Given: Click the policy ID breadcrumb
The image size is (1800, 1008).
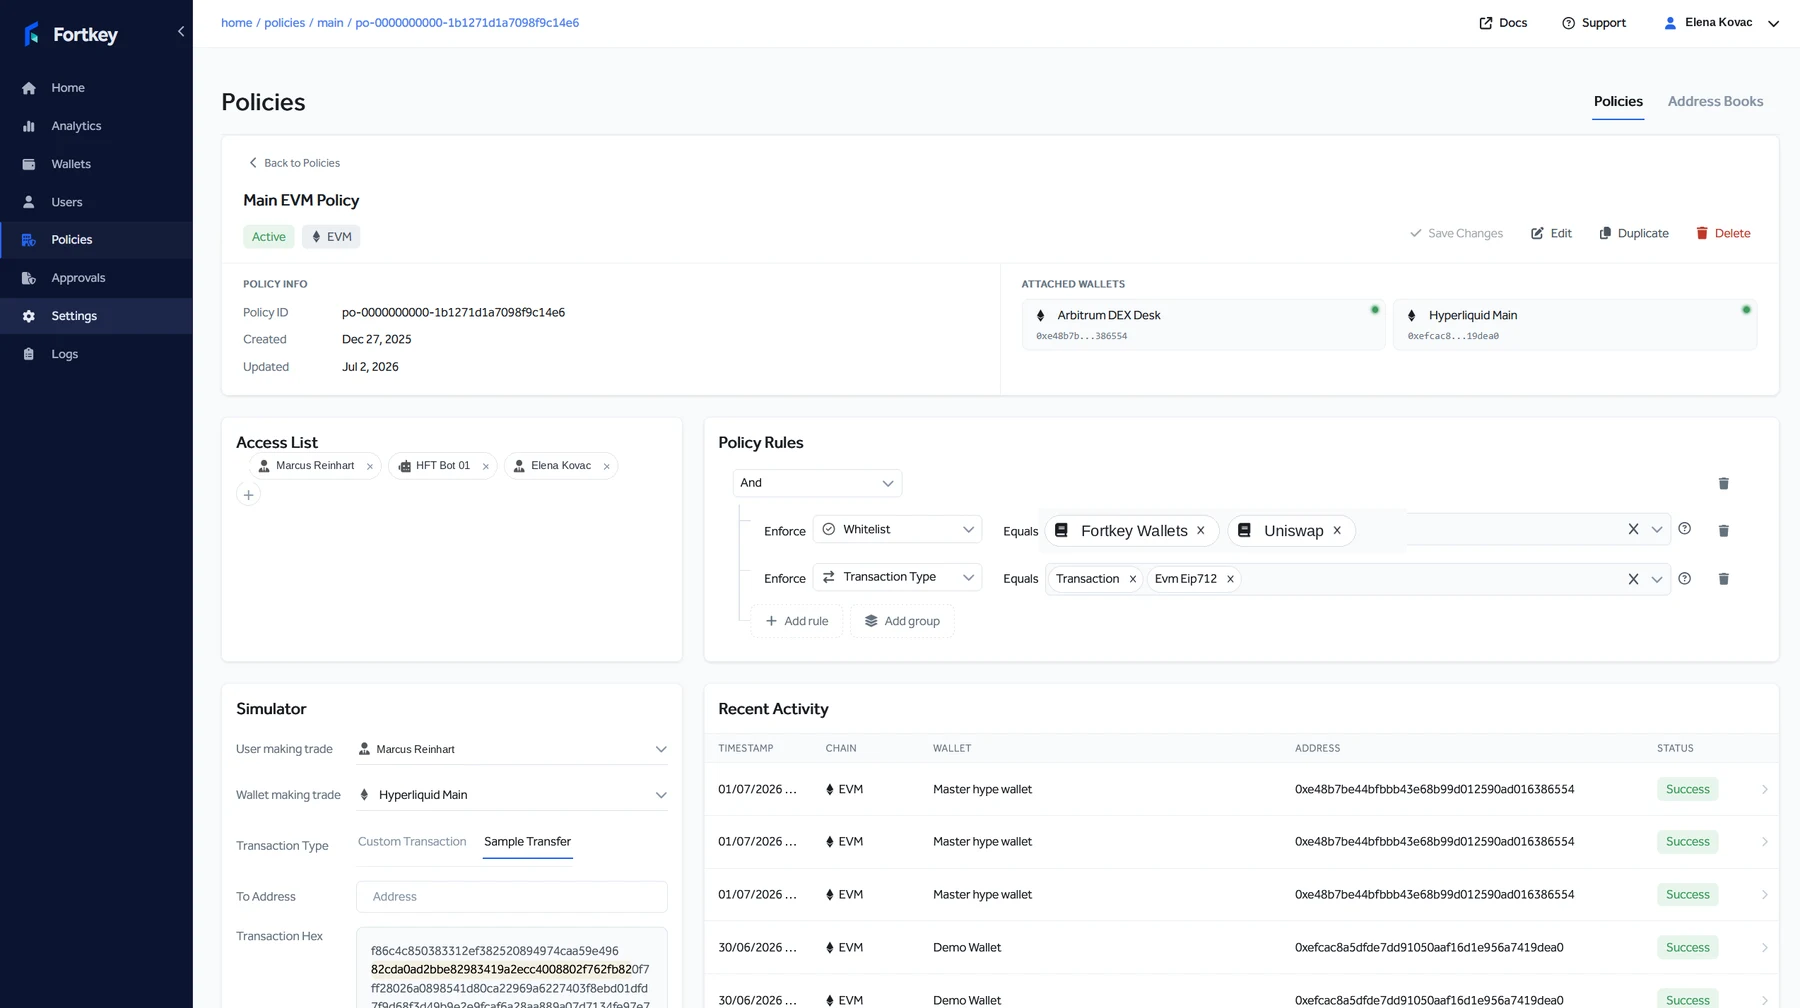Looking at the screenshot, I should (467, 23).
